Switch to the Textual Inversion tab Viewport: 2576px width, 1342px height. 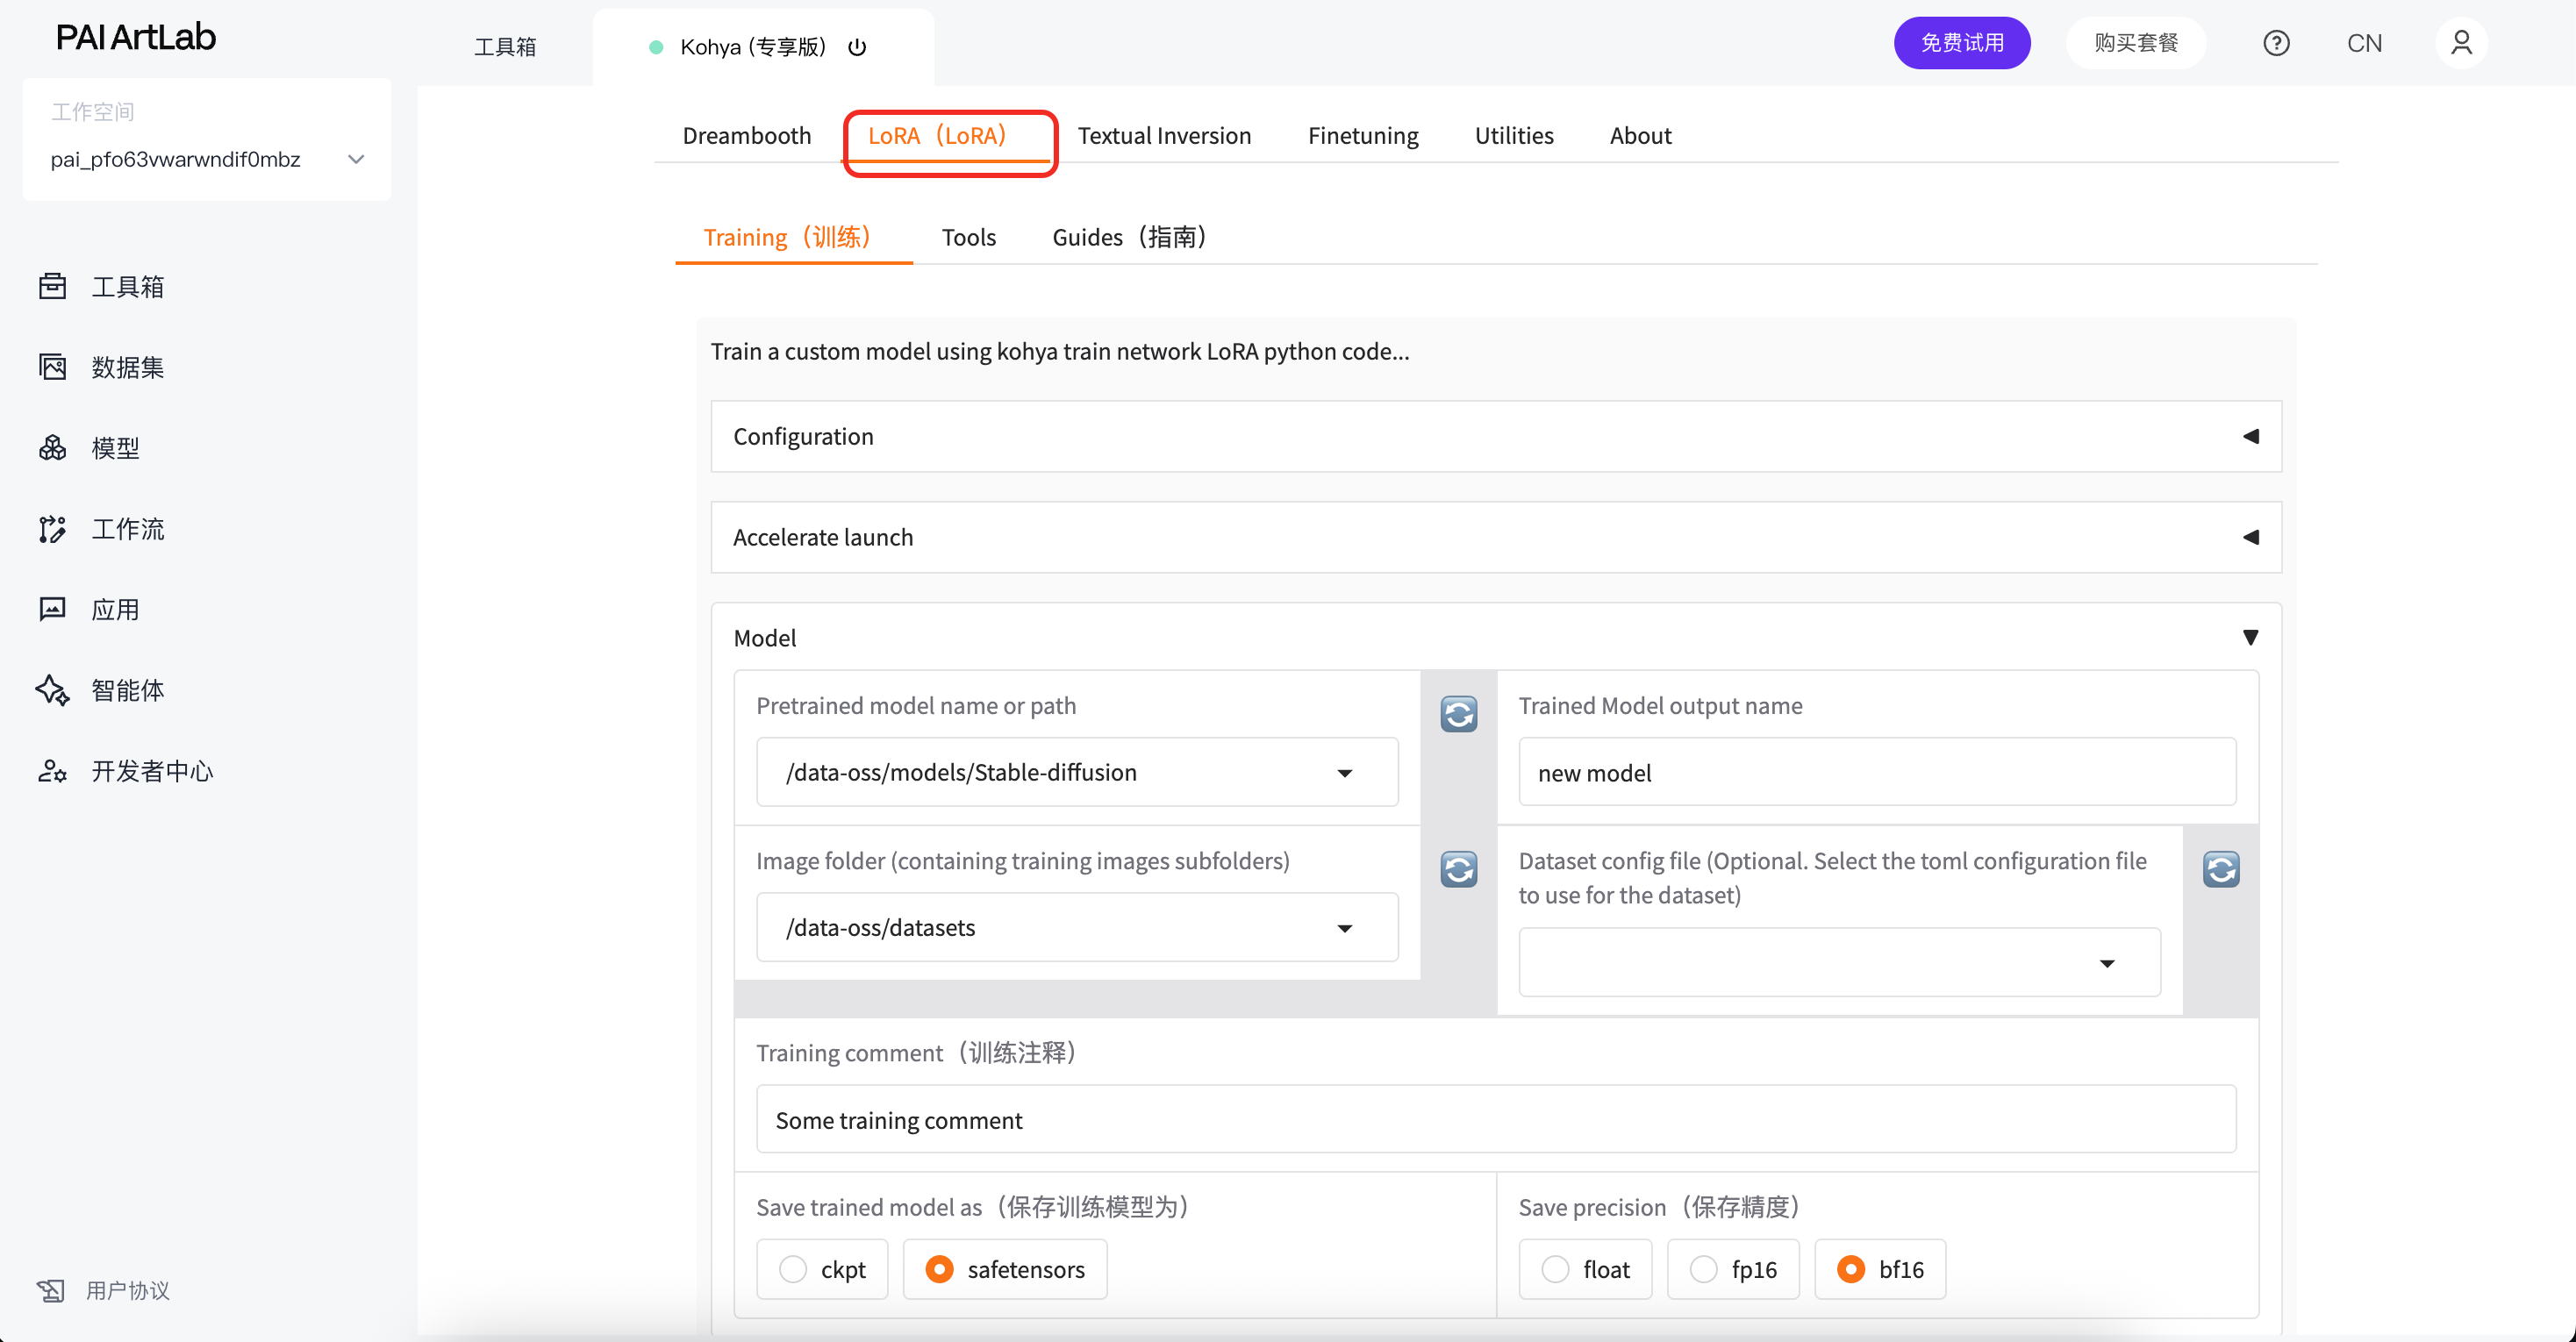[x=1164, y=136]
